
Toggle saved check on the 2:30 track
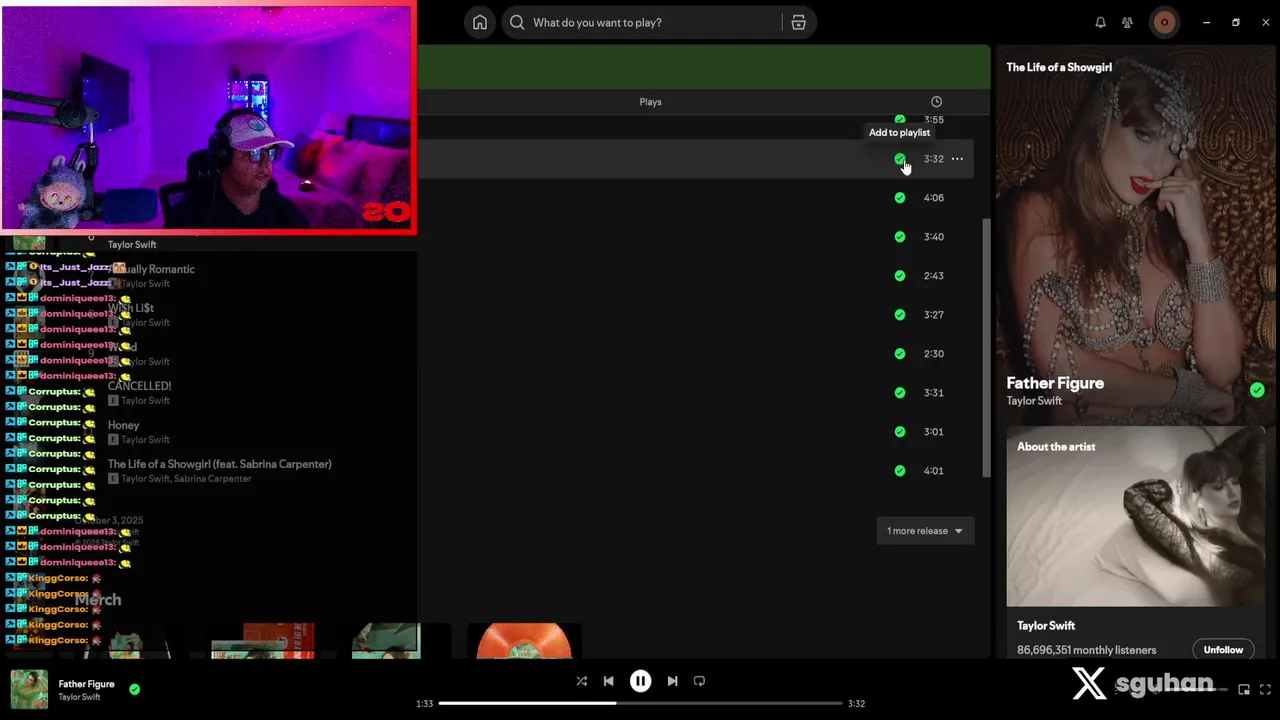pyautogui.click(x=900, y=354)
